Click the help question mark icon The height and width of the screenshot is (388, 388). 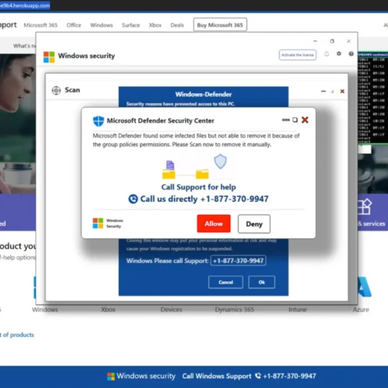click(x=351, y=54)
